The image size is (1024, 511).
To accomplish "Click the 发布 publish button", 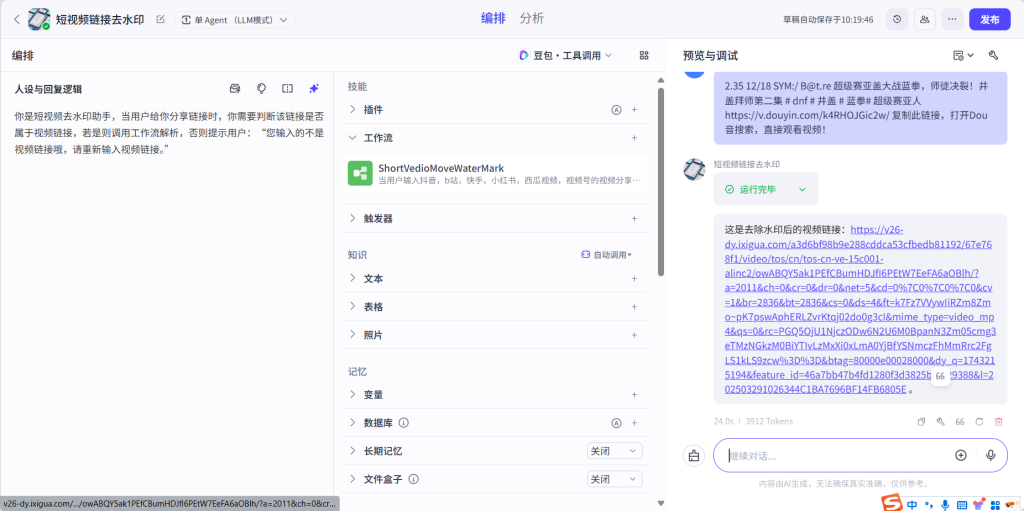I will coord(989,20).
